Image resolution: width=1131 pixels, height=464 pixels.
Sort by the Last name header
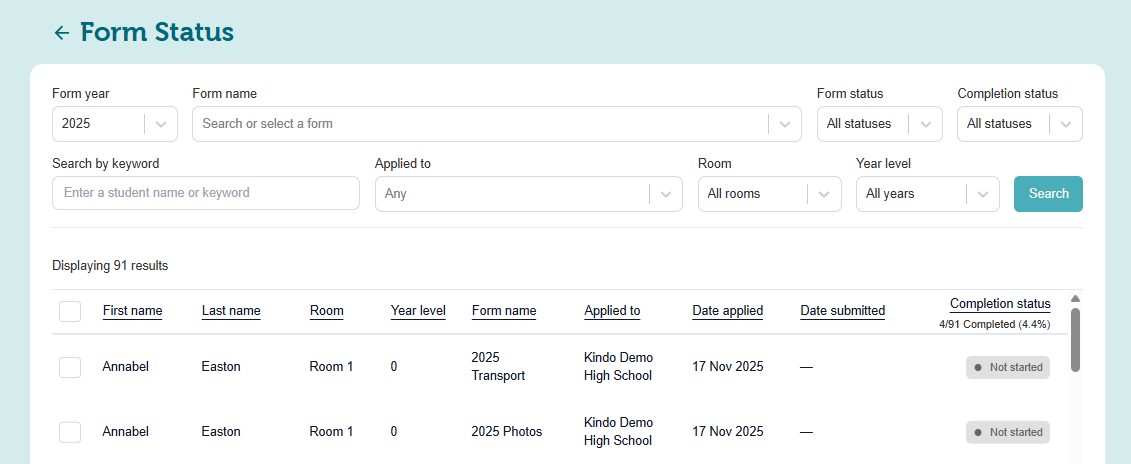click(231, 311)
